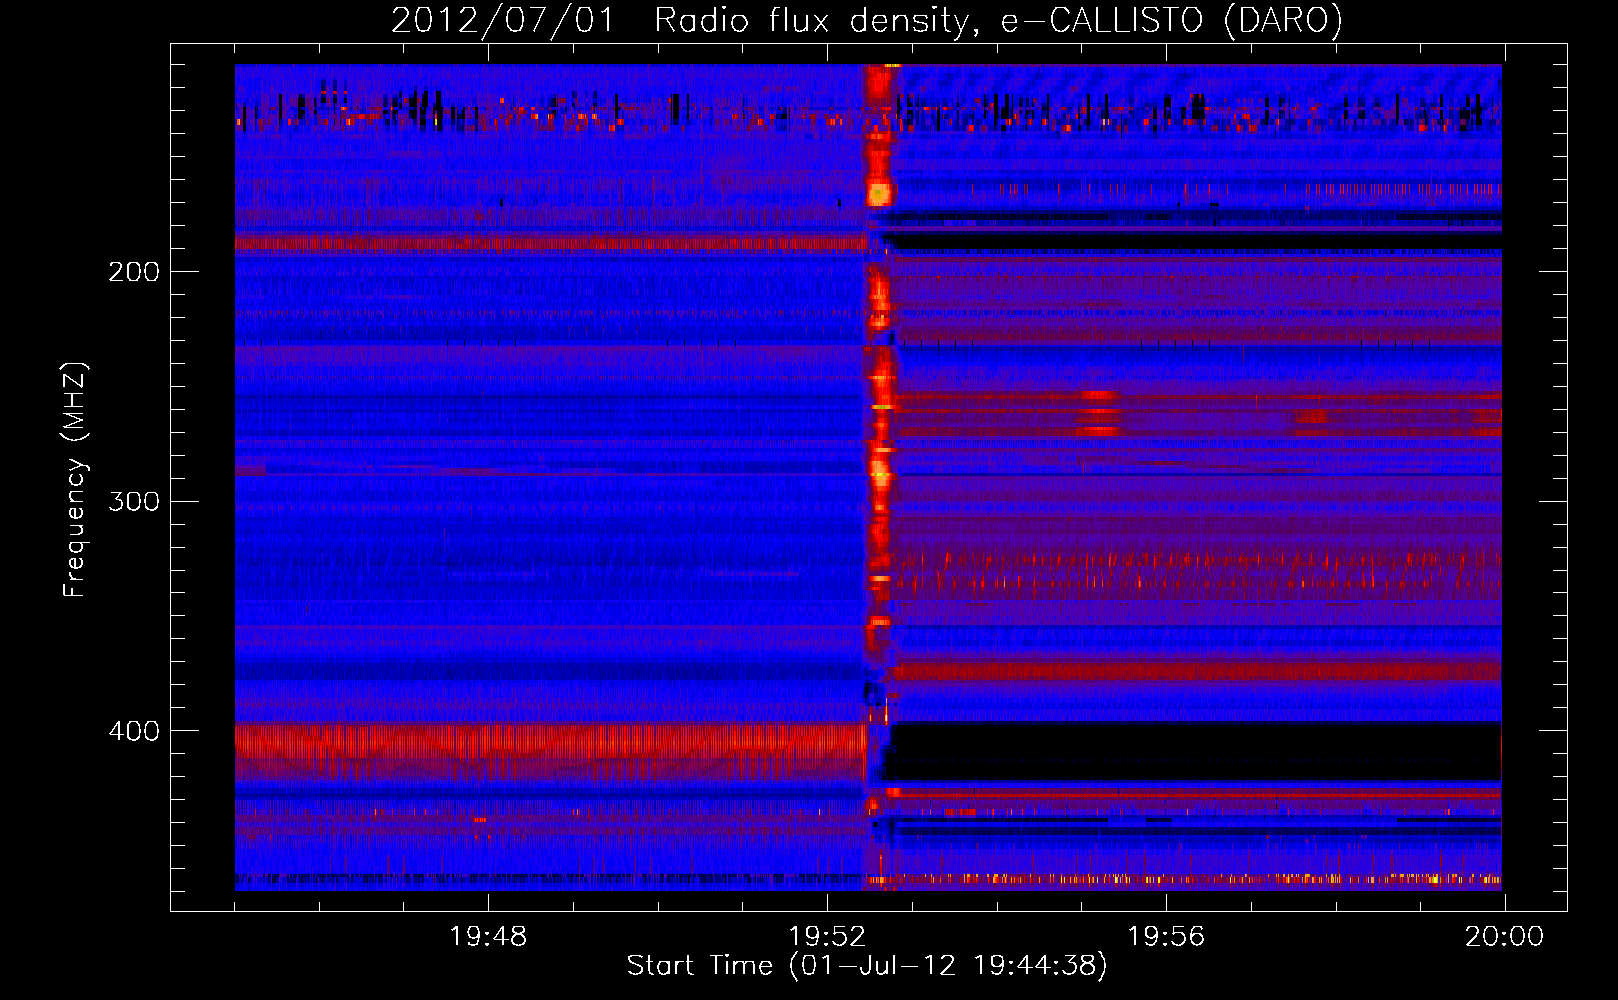The height and width of the screenshot is (1000, 1618).
Task: Click the '300' frequency tick label
Action: point(134,501)
